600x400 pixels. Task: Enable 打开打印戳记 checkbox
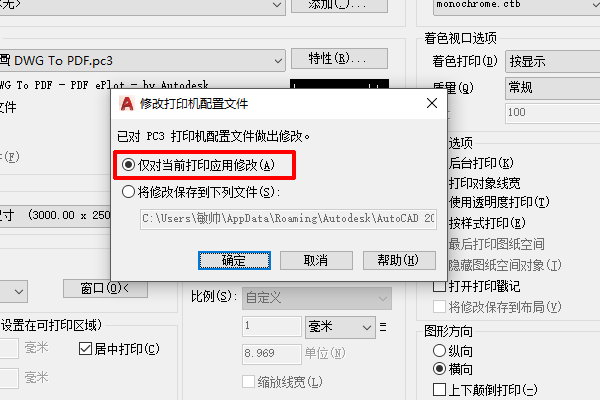[x=439, y=286]
